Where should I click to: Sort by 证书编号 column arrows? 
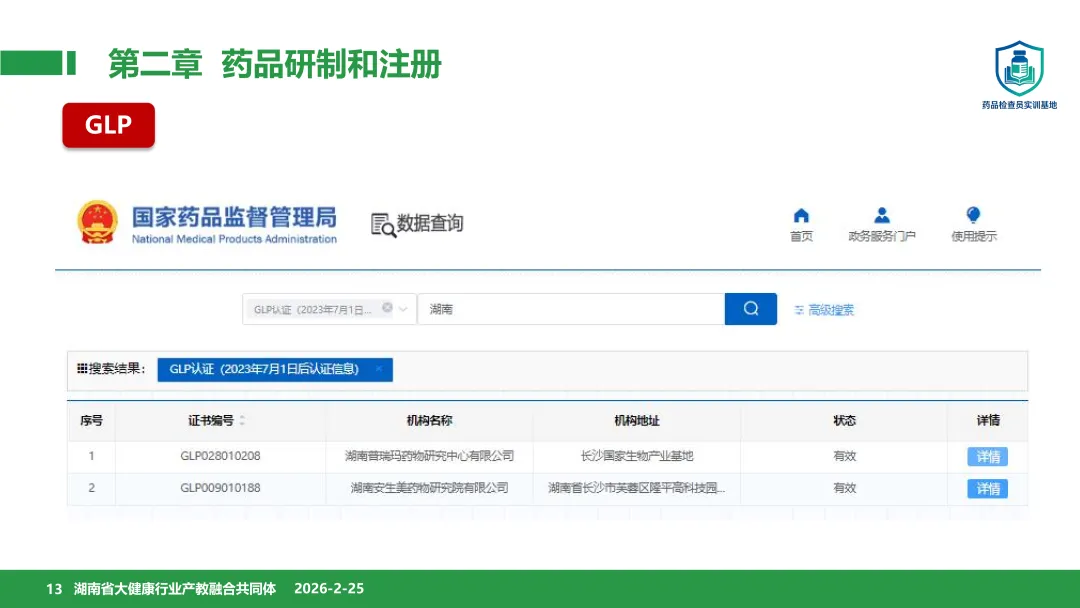242,420
